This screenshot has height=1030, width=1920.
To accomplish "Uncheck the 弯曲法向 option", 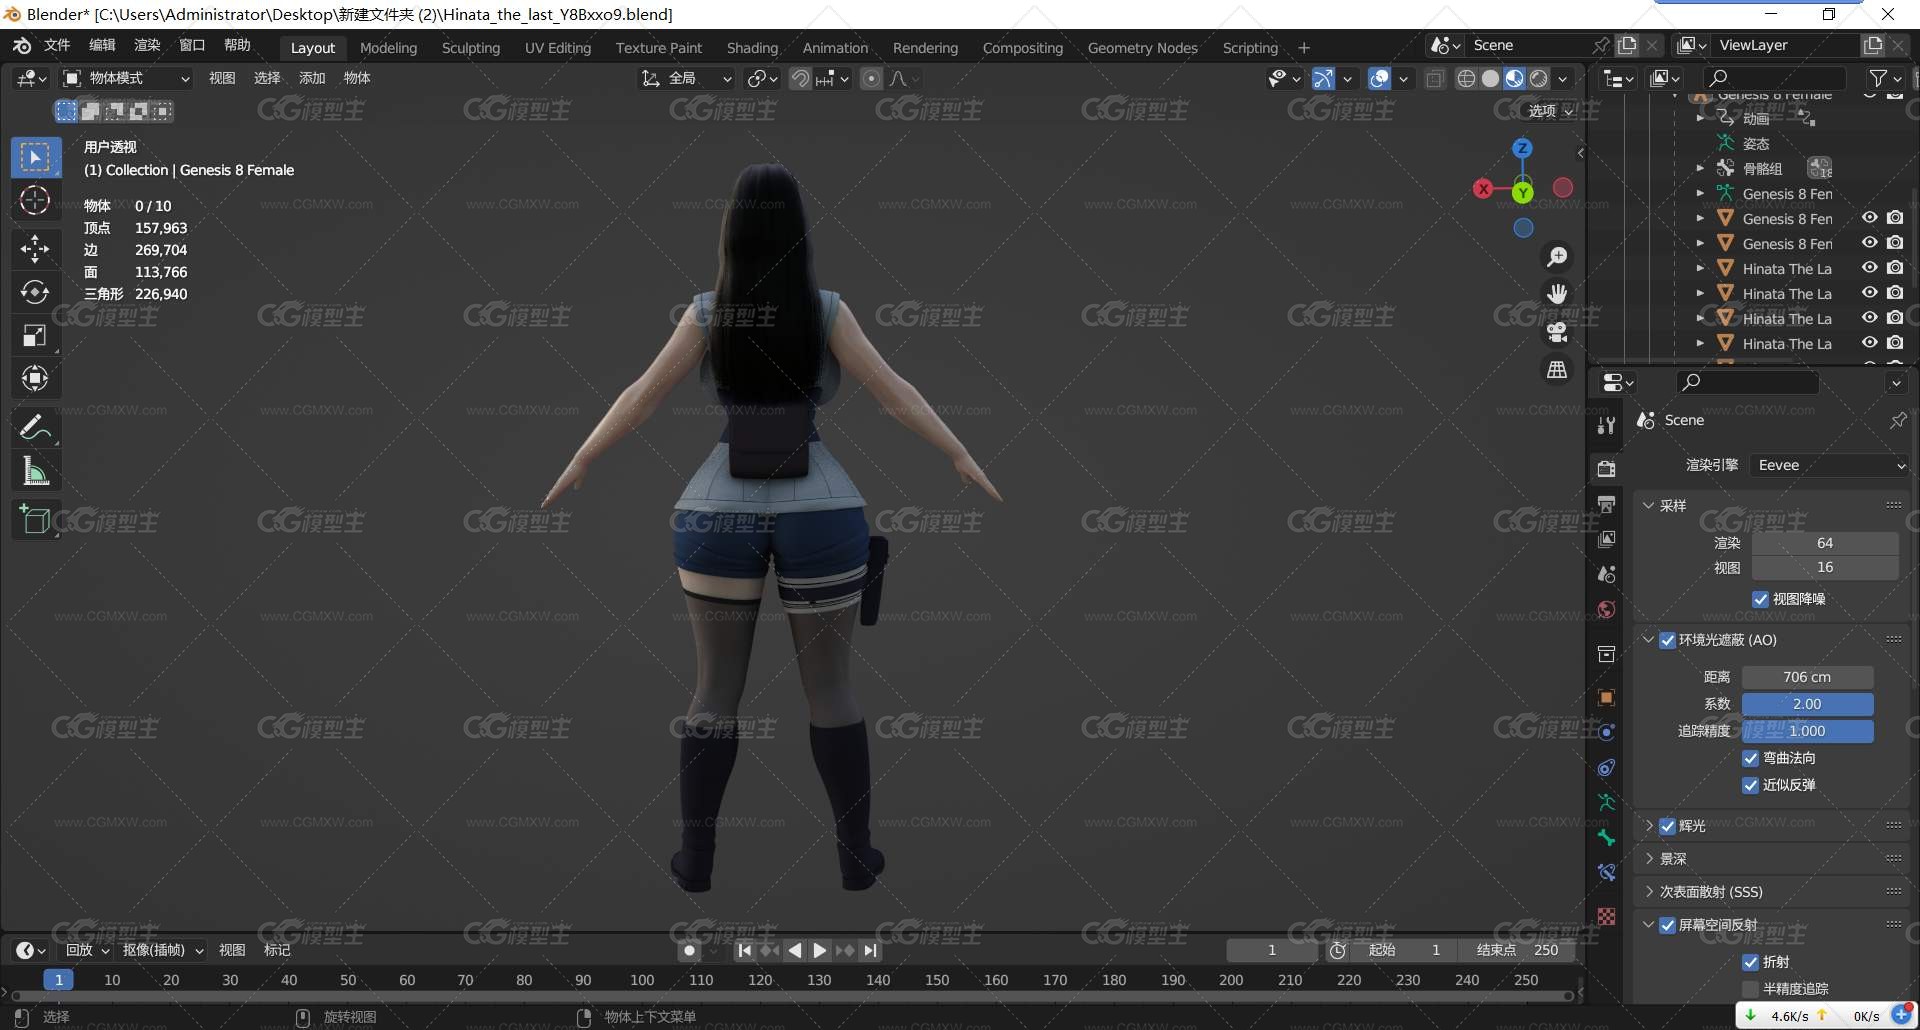I will pyautogui.click(x=1751, y=758).
